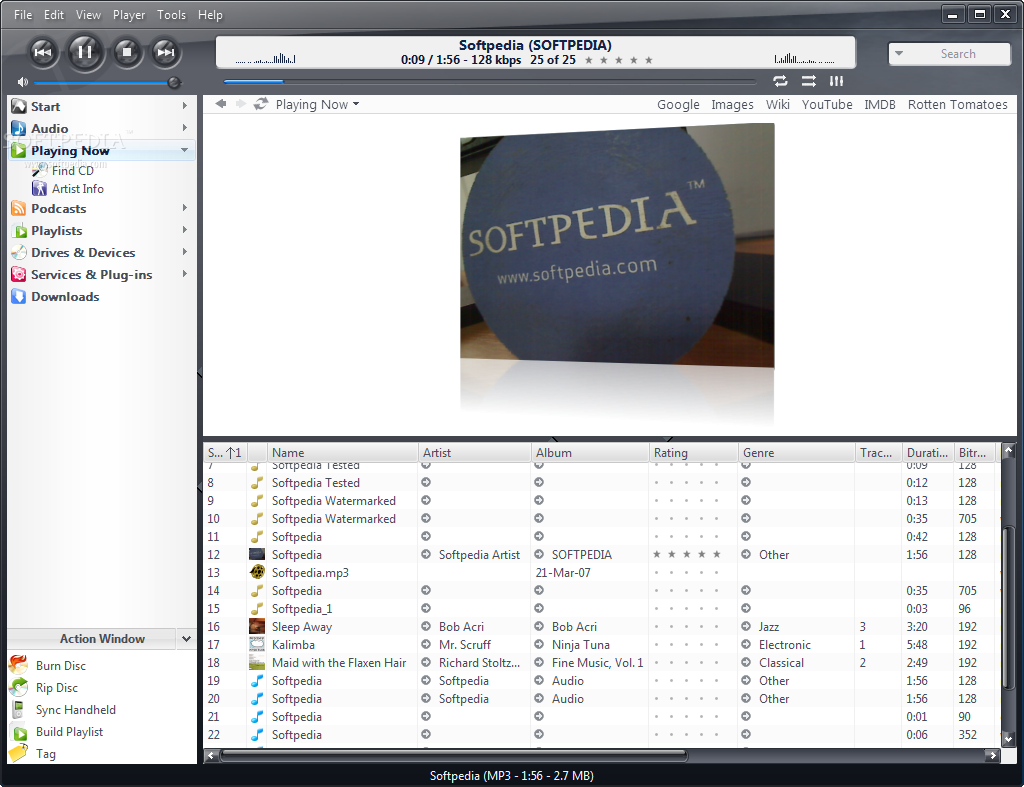This screenshot has width=1024, height=787.
Task: Select the Podcasts RSS icon
Action: tap(19, 209)
